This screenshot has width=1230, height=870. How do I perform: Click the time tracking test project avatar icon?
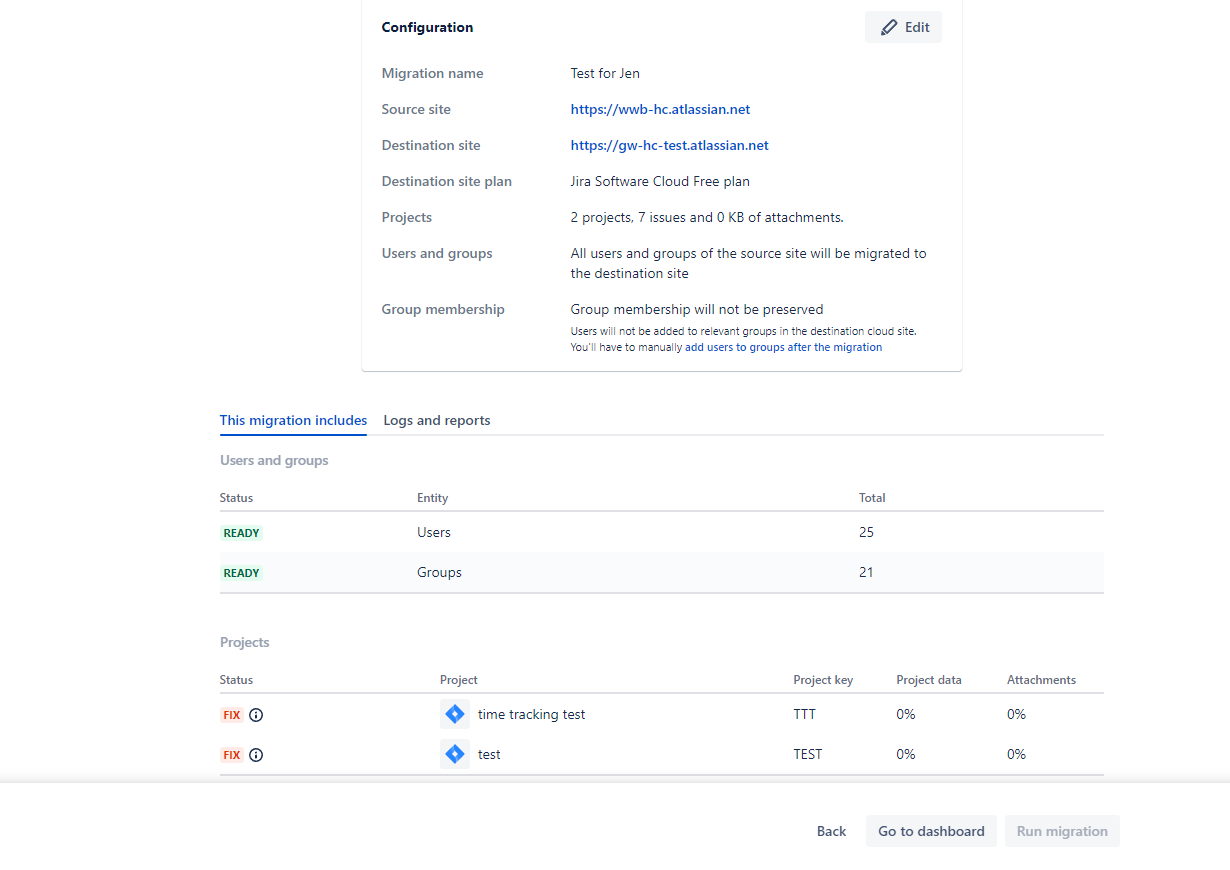click(455, 714)
